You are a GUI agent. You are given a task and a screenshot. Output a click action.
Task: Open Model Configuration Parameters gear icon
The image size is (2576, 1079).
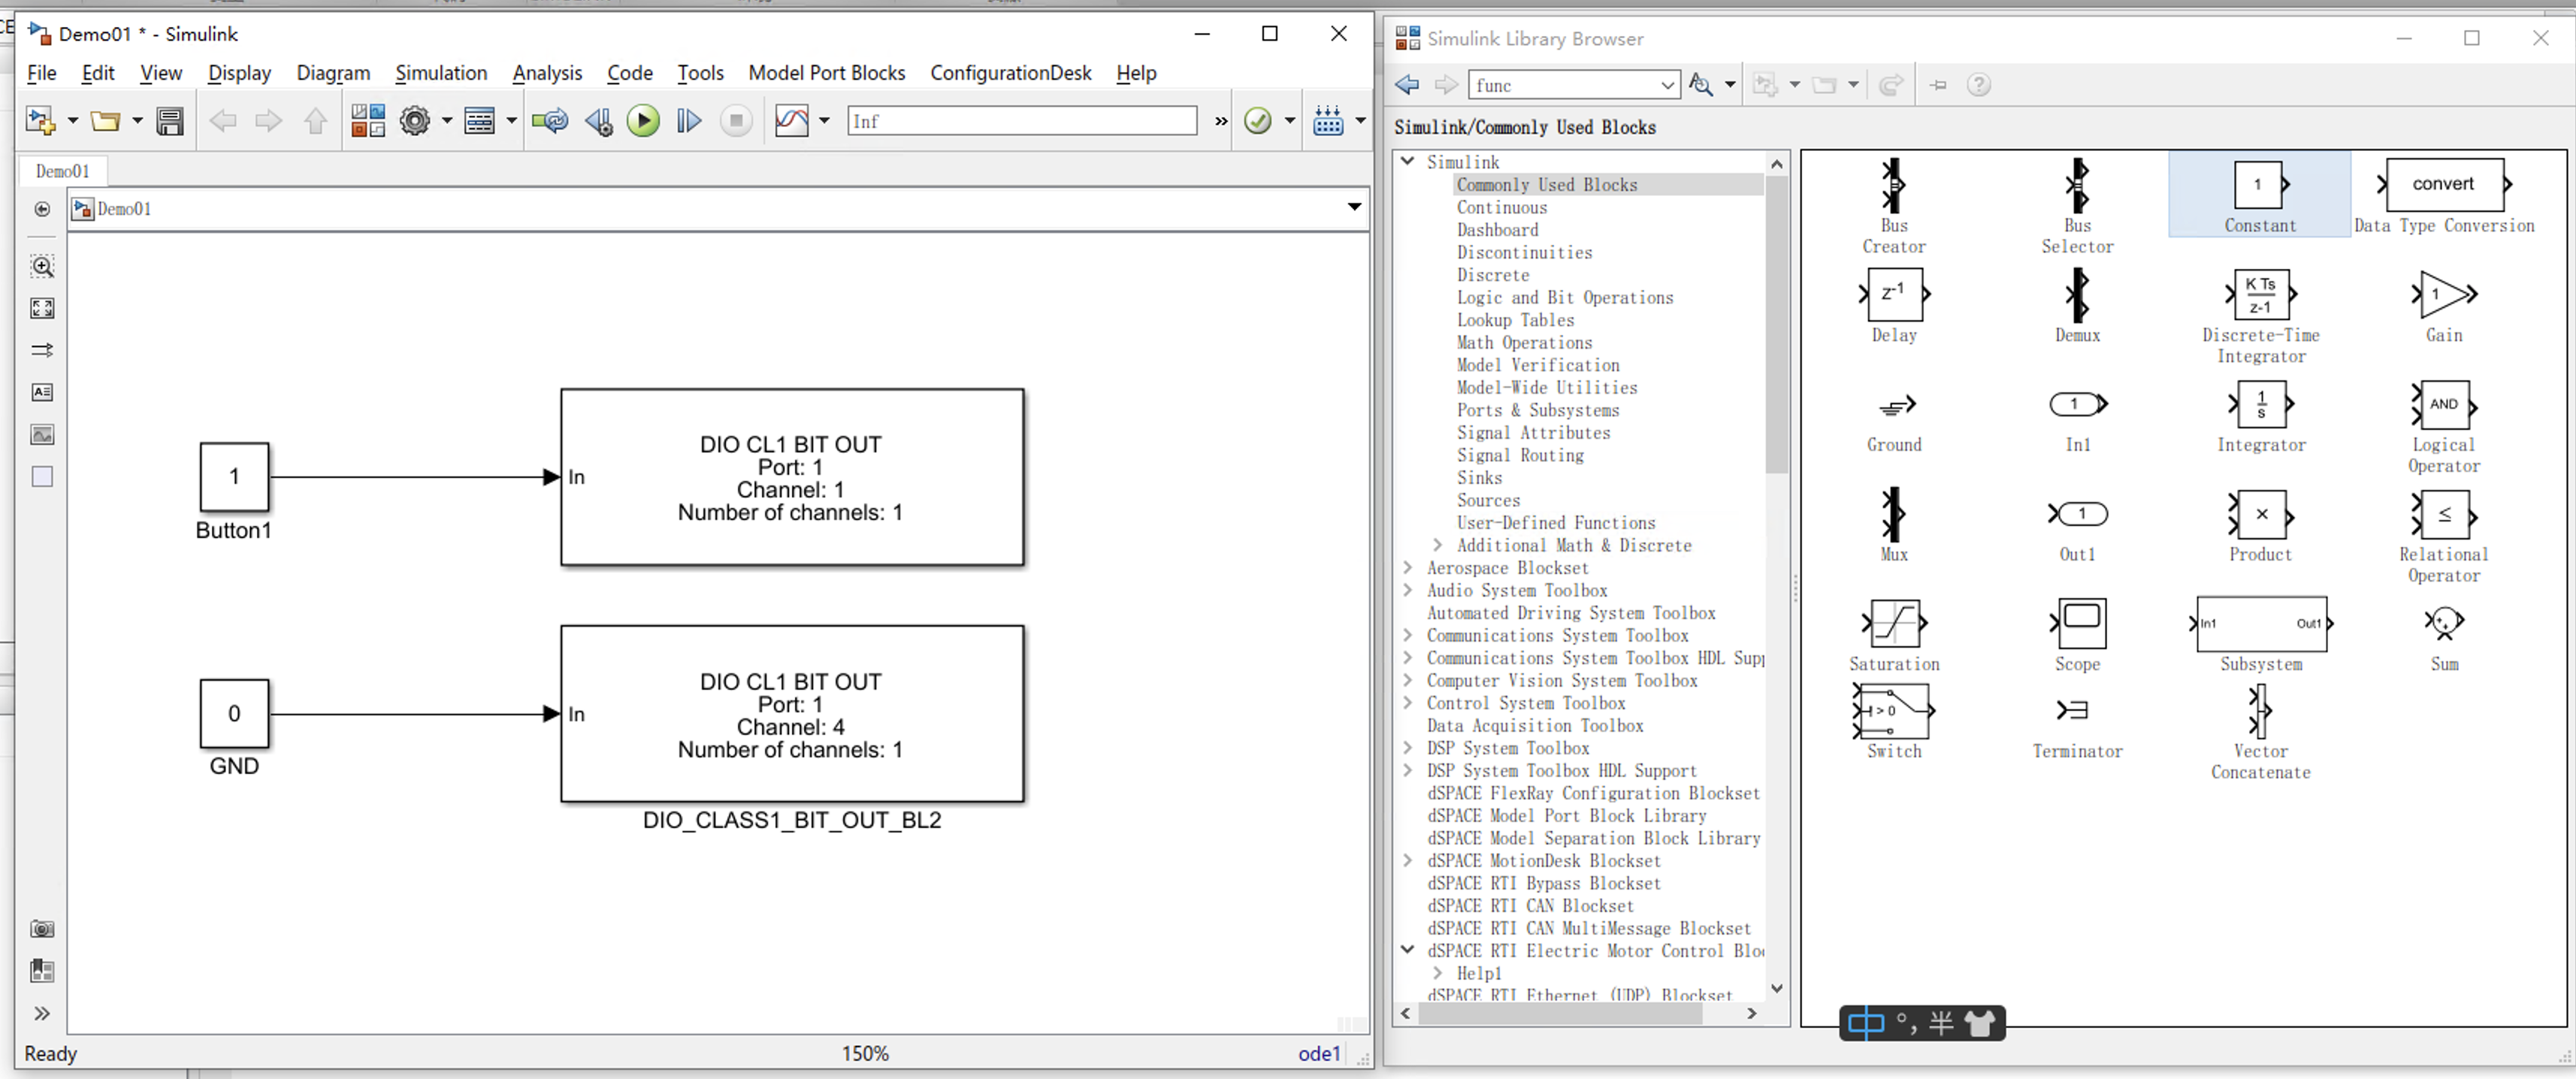point(415,121)
